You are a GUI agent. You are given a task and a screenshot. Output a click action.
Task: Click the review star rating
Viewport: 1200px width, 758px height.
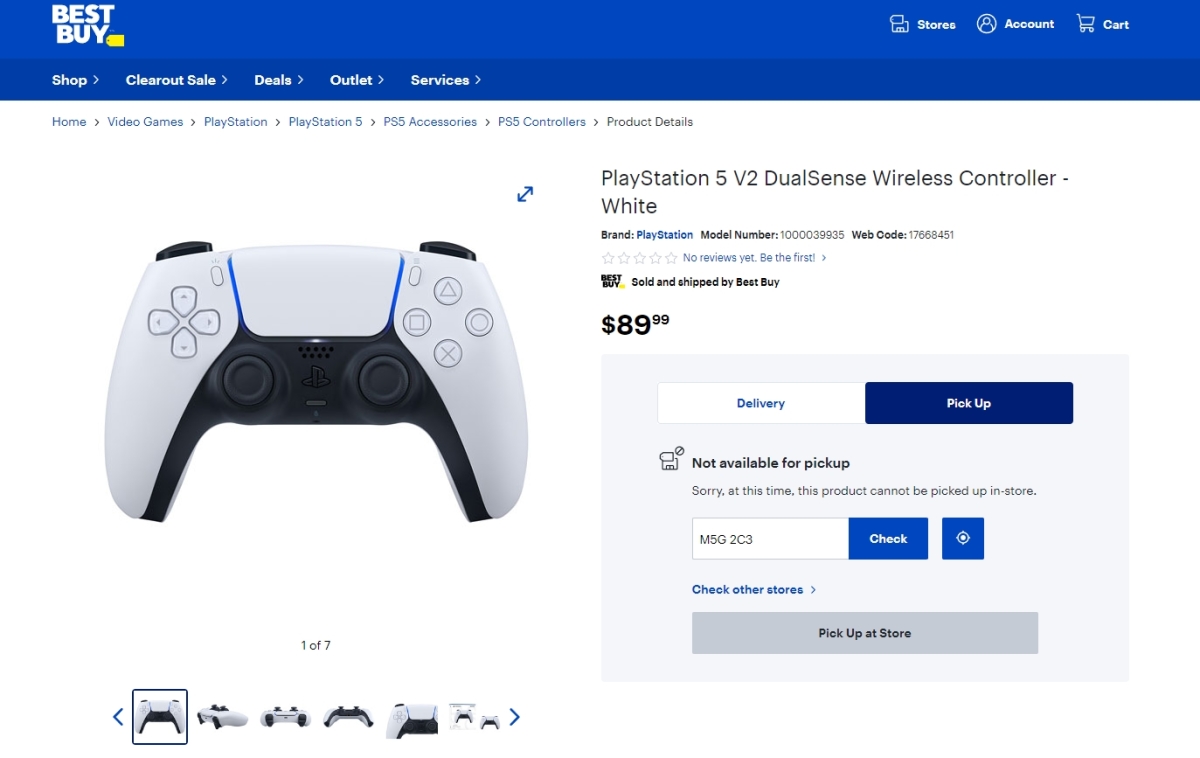click(x=639, y=258)
